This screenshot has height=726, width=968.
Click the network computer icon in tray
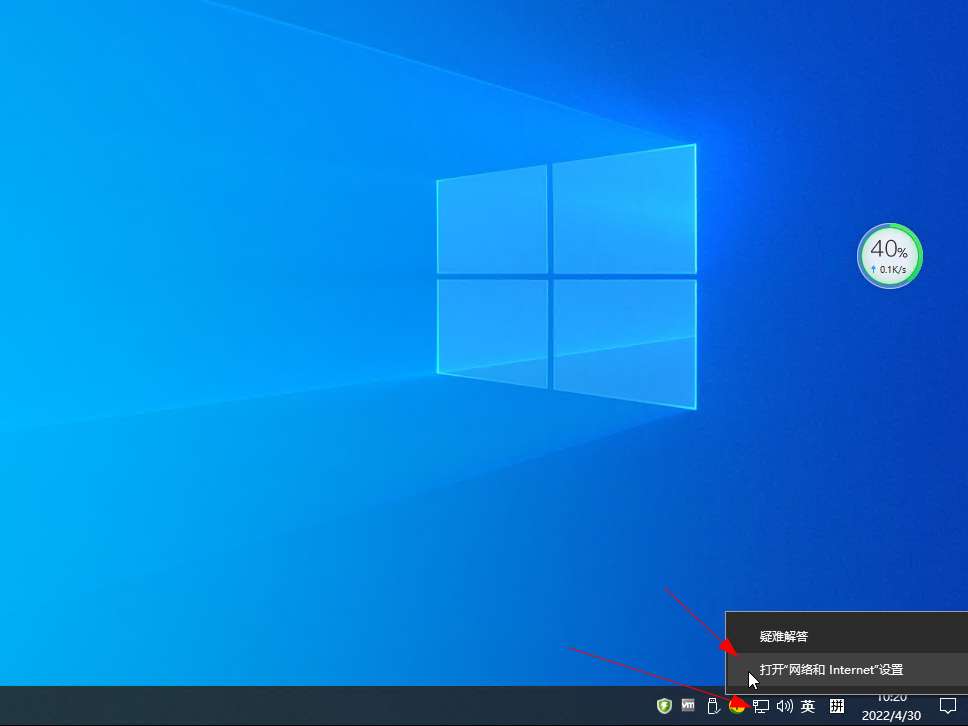click(x=761, y=706)
